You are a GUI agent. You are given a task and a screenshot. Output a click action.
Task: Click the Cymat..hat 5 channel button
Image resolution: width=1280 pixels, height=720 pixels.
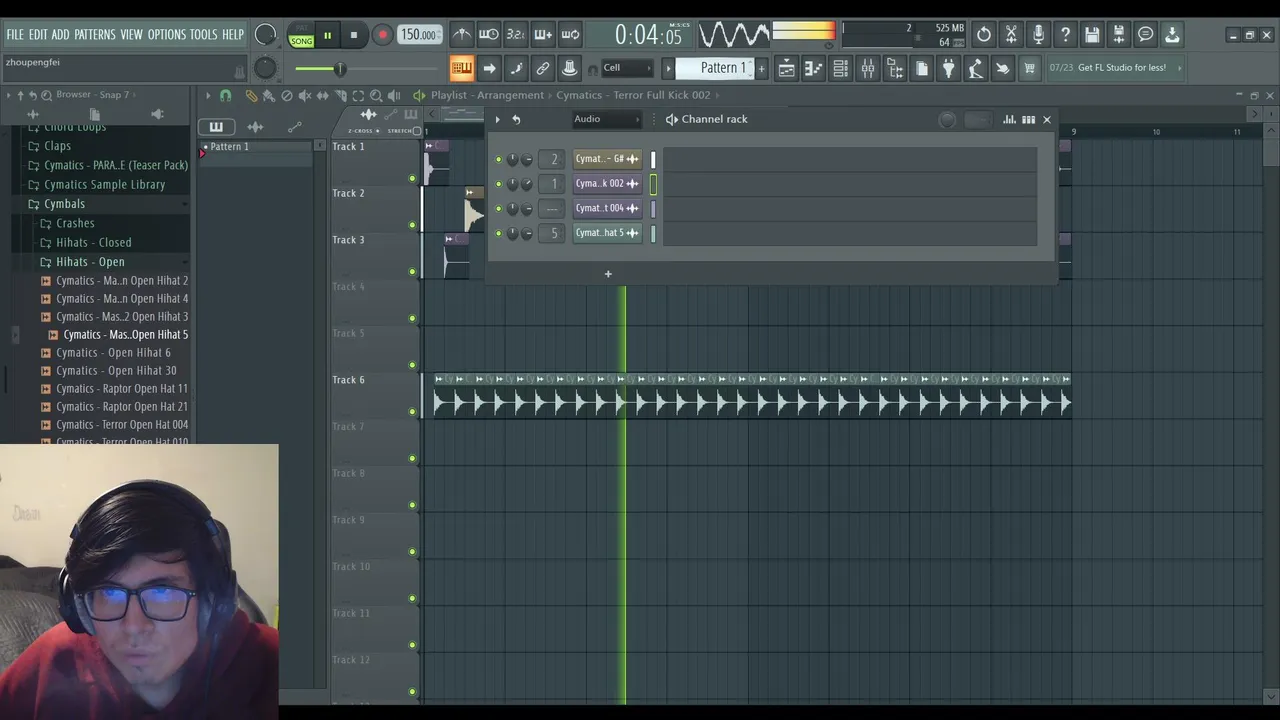(607, 233)
